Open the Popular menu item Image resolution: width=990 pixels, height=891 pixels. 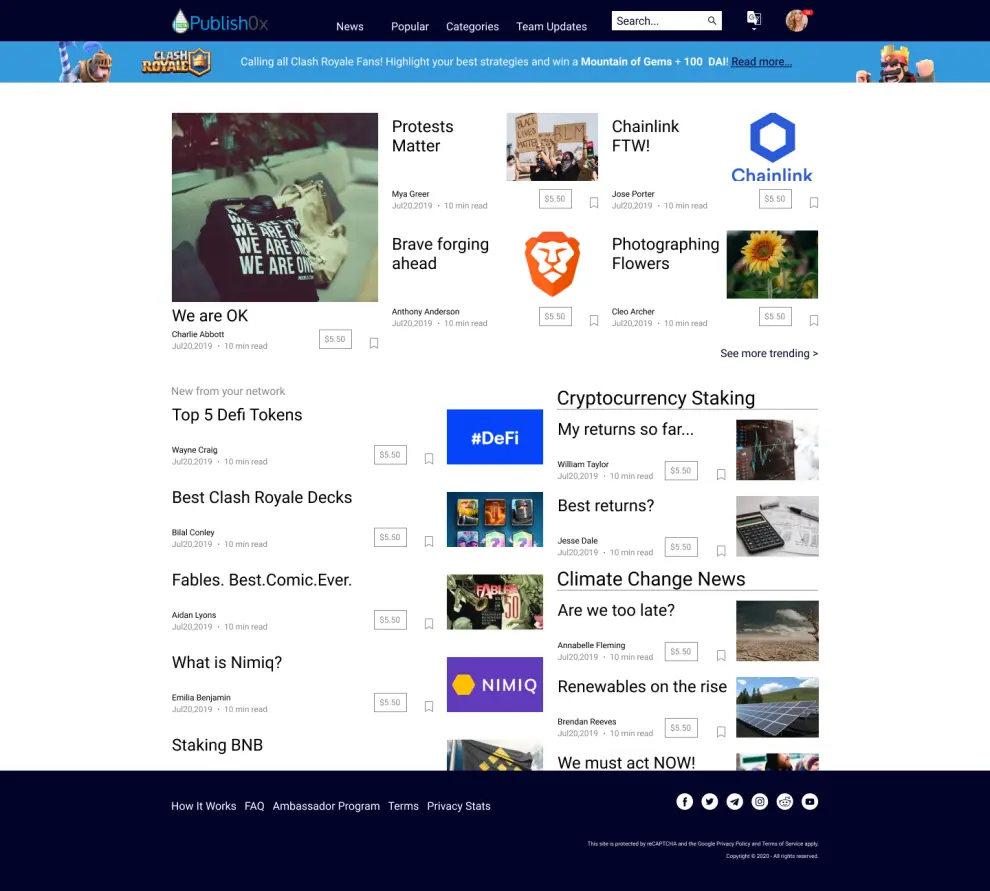[x=410, y=27]
